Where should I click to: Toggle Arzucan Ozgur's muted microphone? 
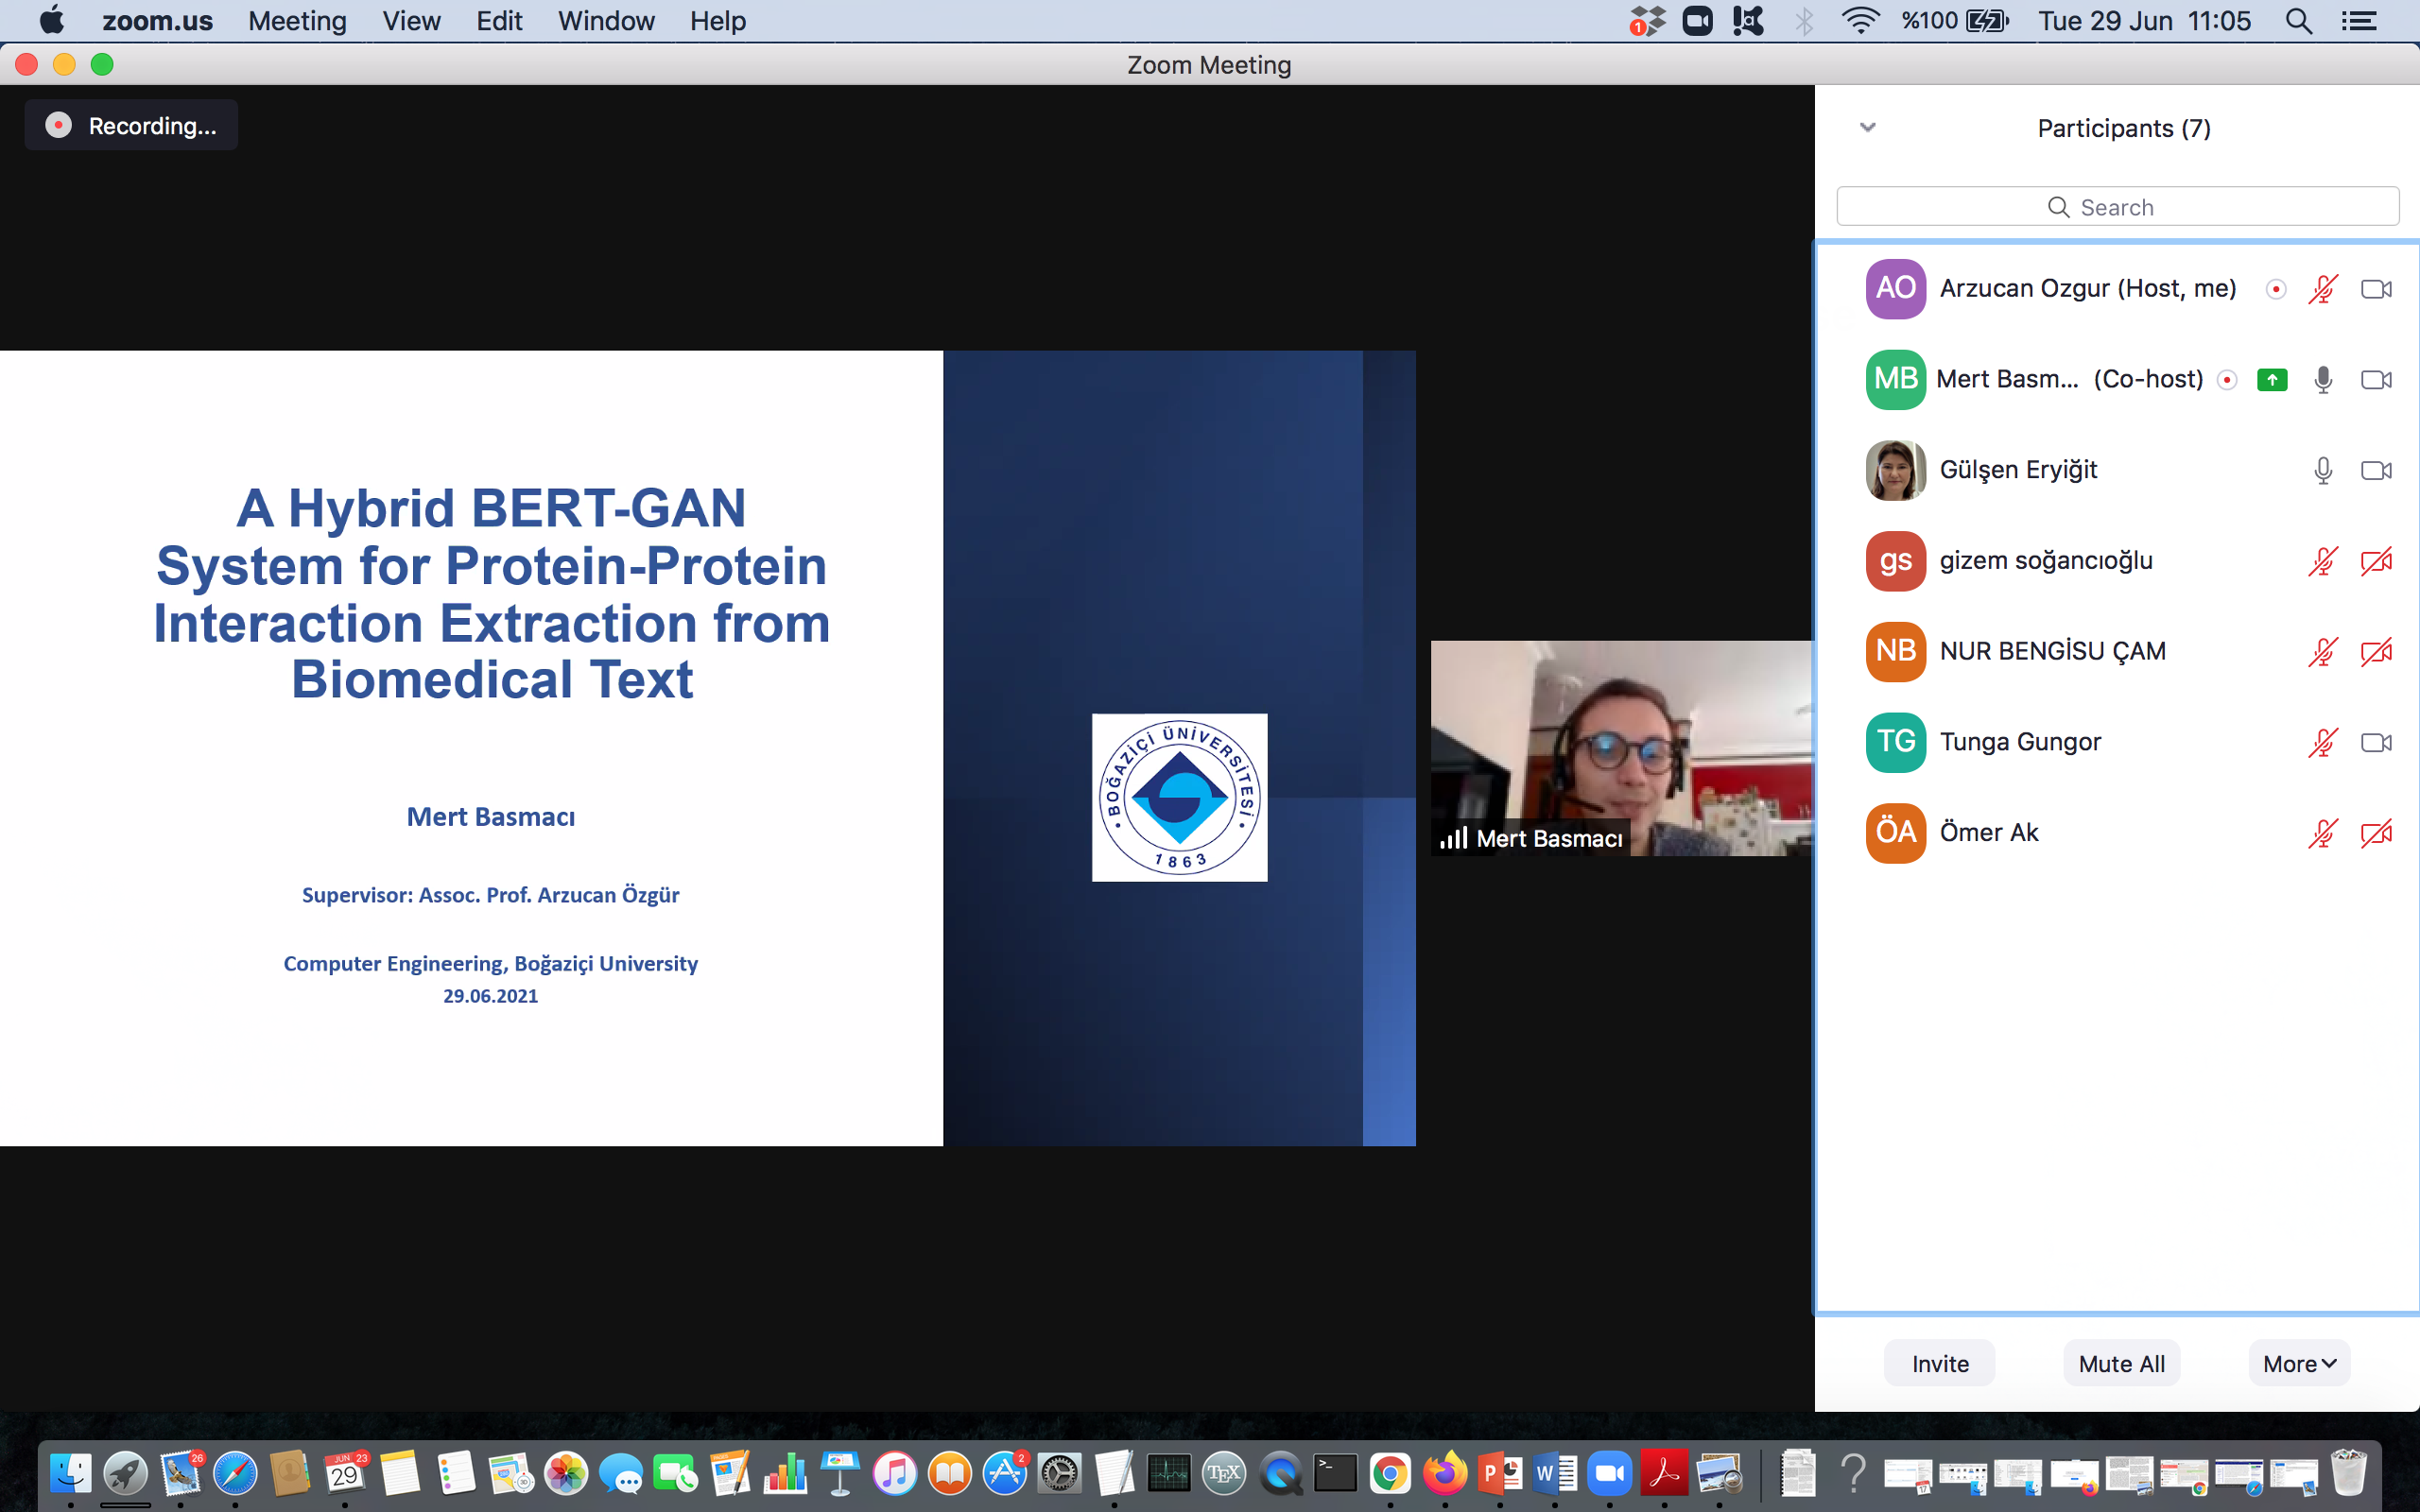pos(2323,289)
